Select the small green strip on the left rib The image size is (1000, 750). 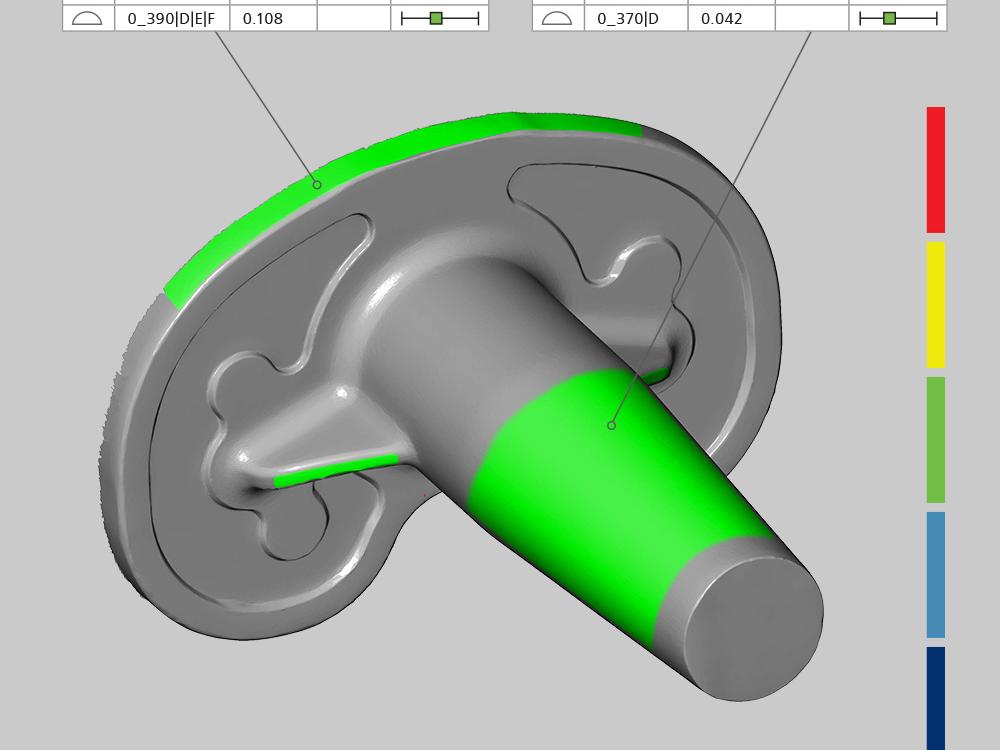tap(335, 471)
